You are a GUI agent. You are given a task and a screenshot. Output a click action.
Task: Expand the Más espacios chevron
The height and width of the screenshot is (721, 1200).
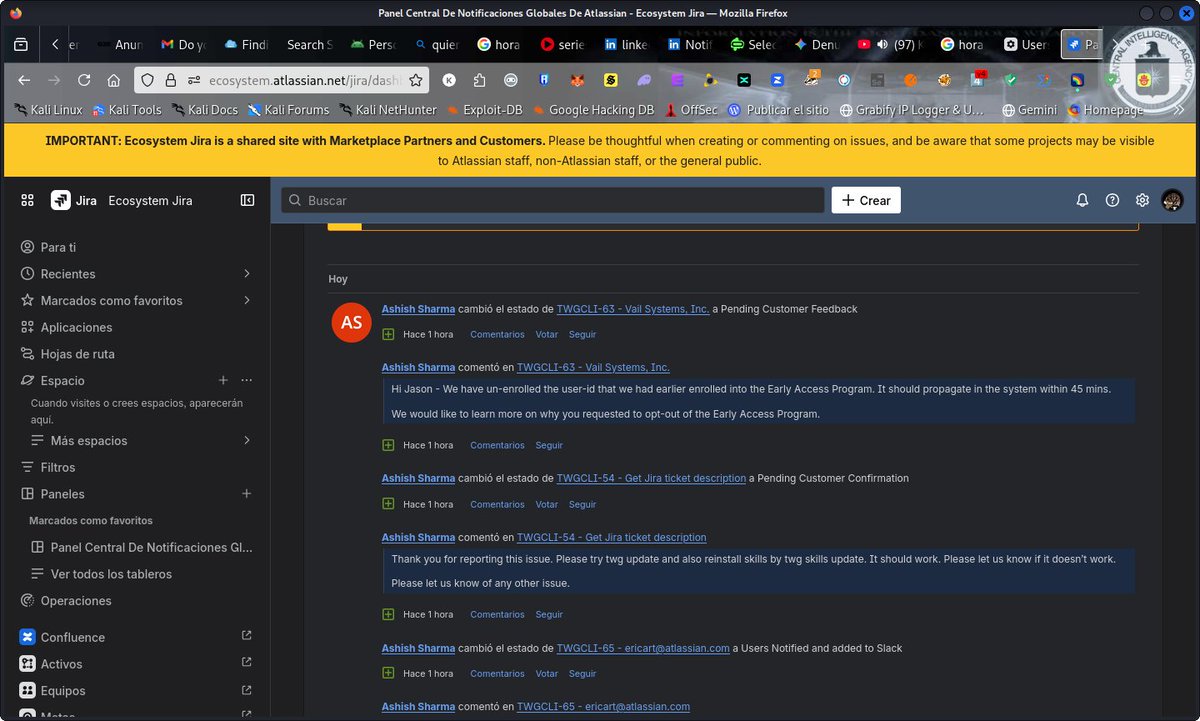pos(247,440)
